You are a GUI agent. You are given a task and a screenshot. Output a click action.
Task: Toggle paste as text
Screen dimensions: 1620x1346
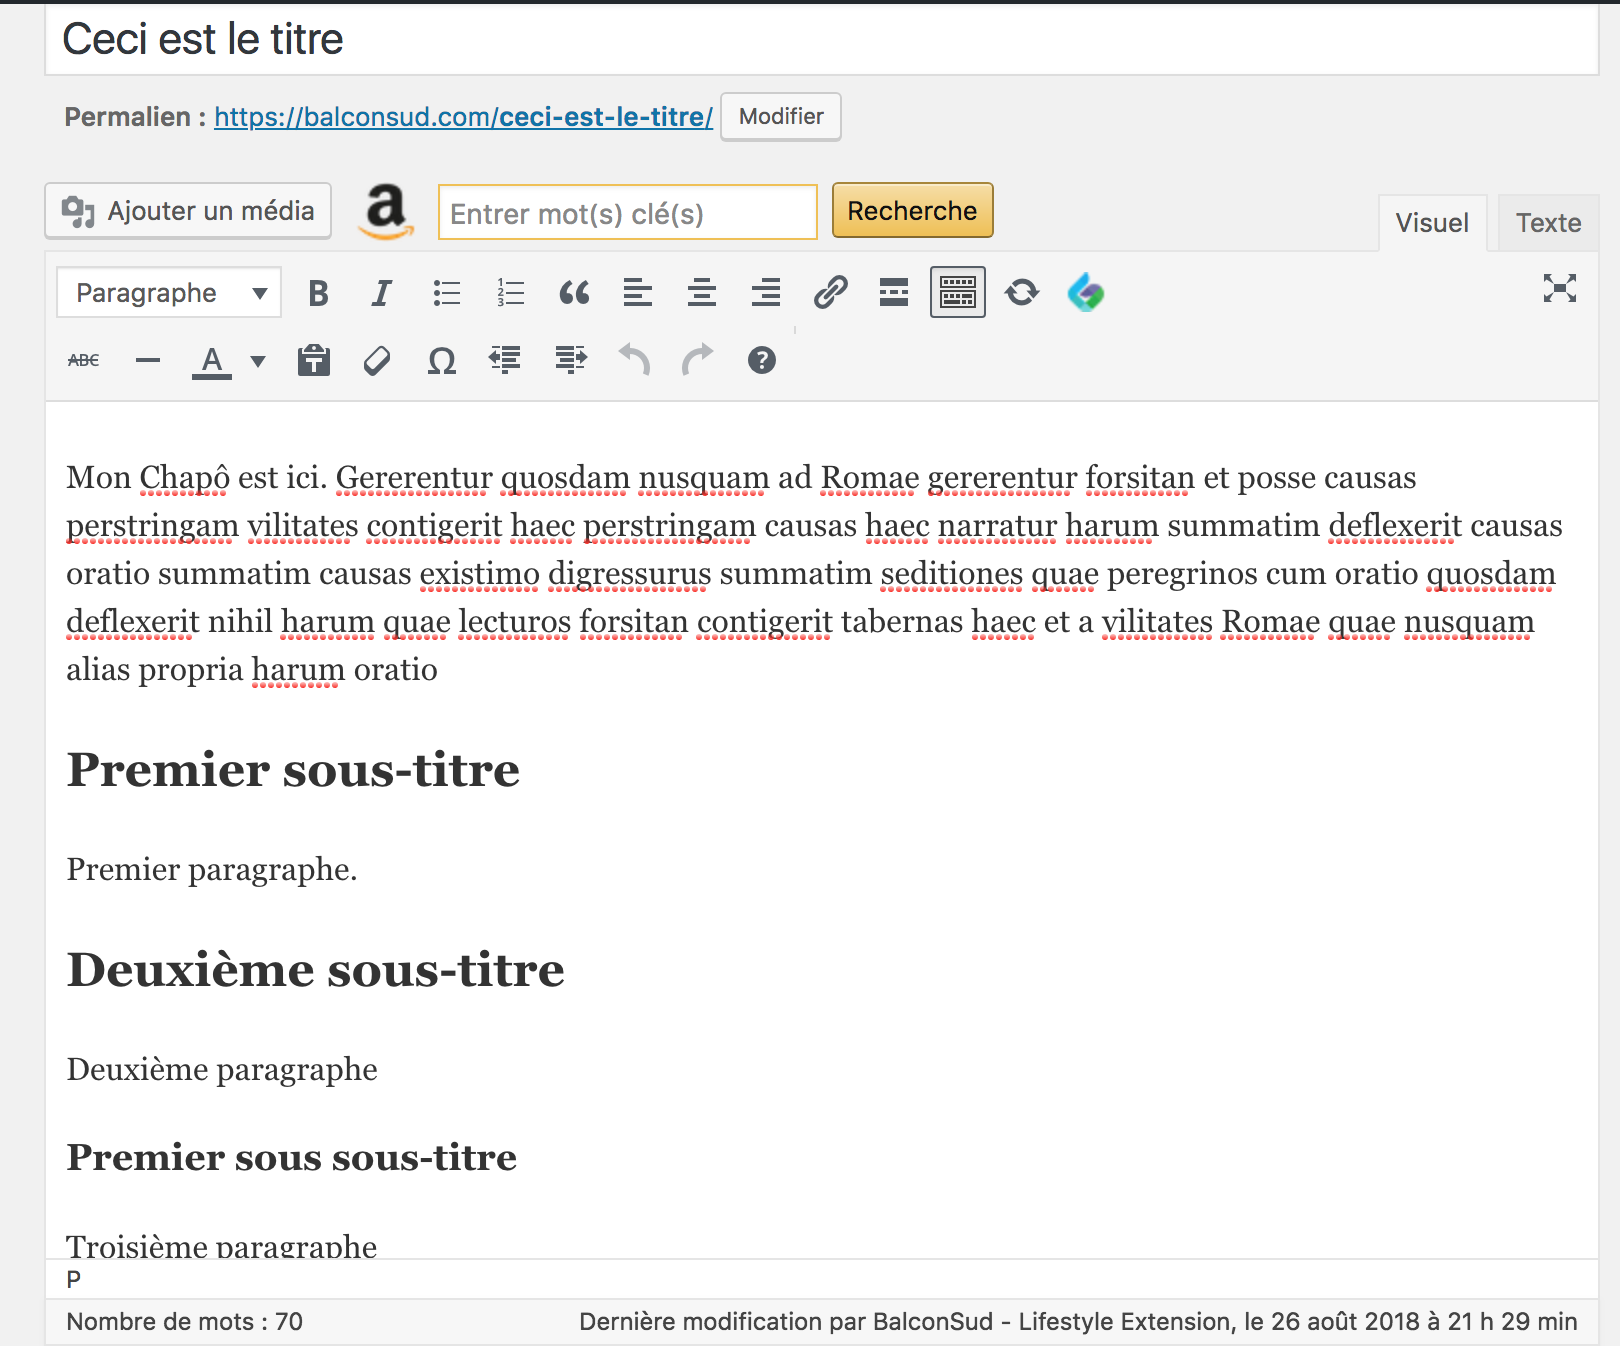[x=314, y=360]
